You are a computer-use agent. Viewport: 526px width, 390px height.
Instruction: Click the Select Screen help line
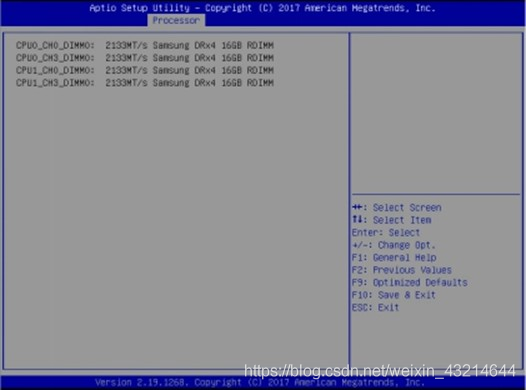(397, 208)
